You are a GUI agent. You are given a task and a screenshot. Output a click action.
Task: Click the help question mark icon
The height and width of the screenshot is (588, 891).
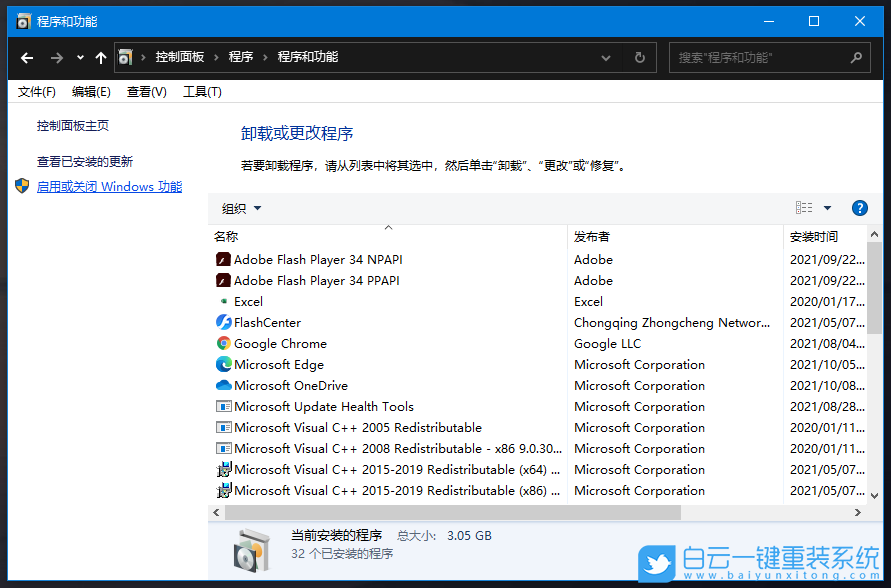(860, 208)
